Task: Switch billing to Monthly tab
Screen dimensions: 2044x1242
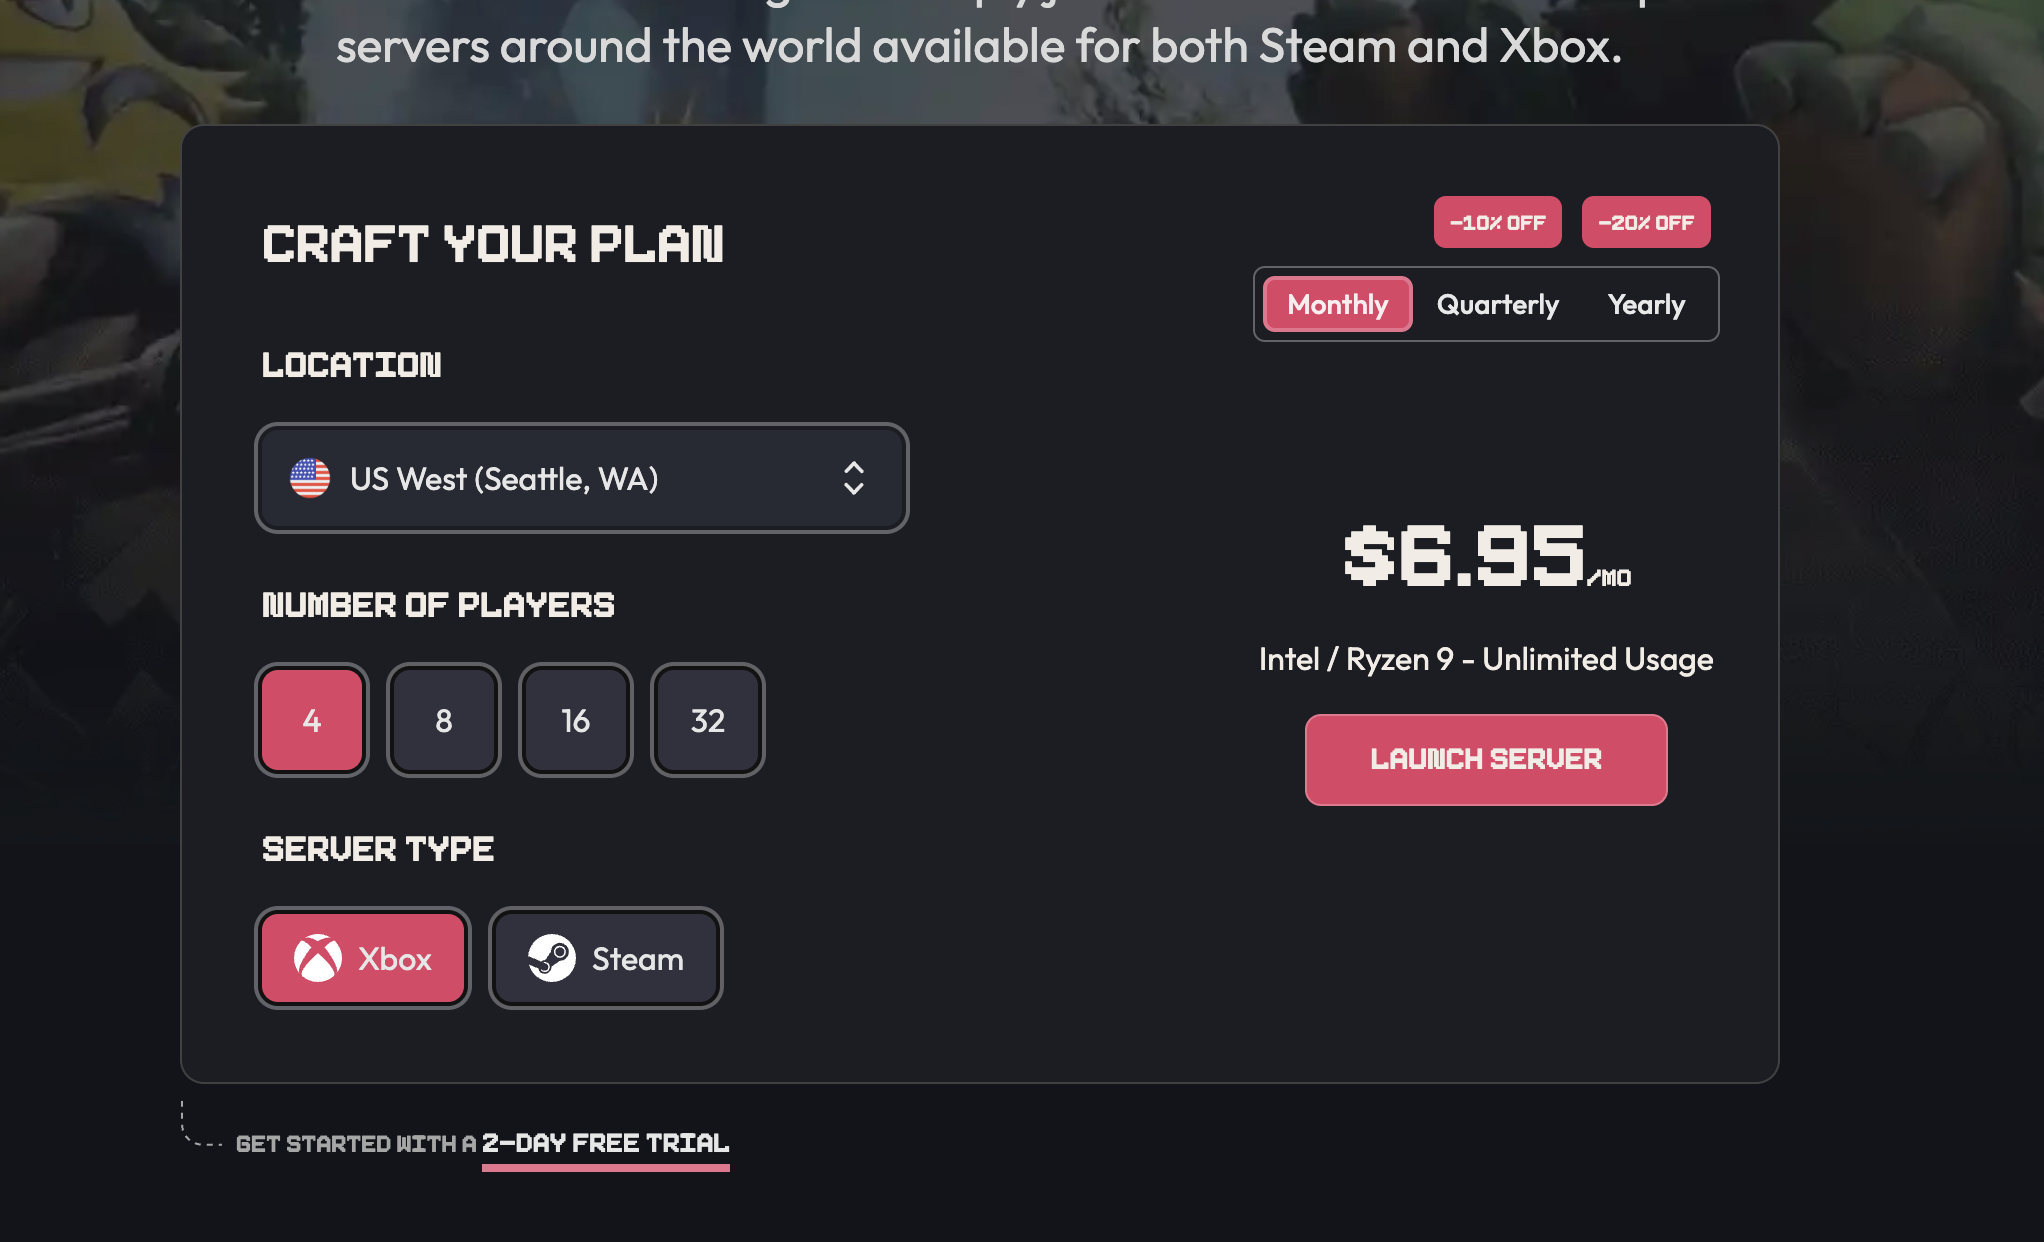Action: (x=1338, y=304)
